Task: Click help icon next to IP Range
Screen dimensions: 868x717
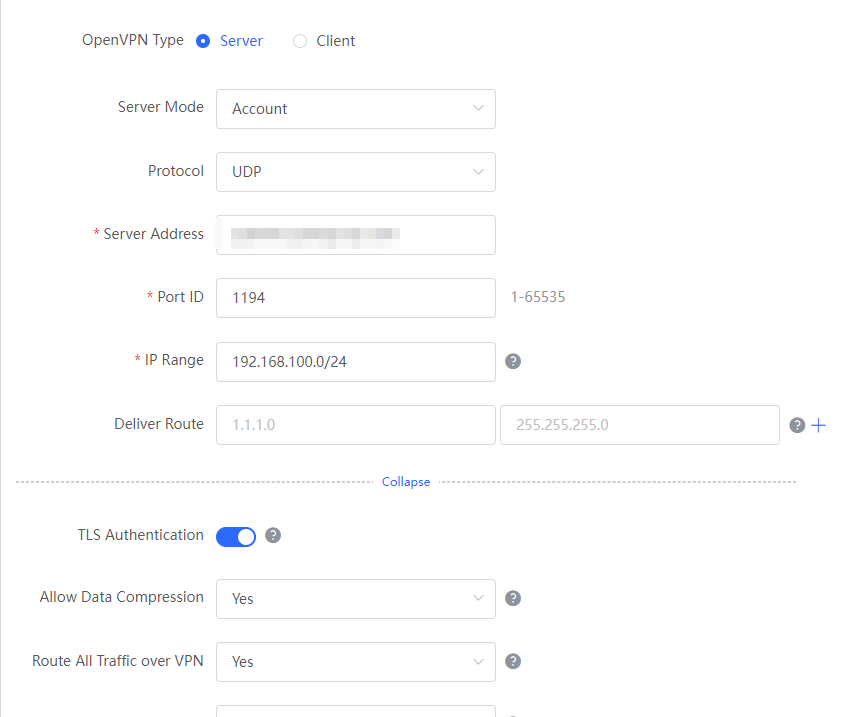Action: pos(513,361)
